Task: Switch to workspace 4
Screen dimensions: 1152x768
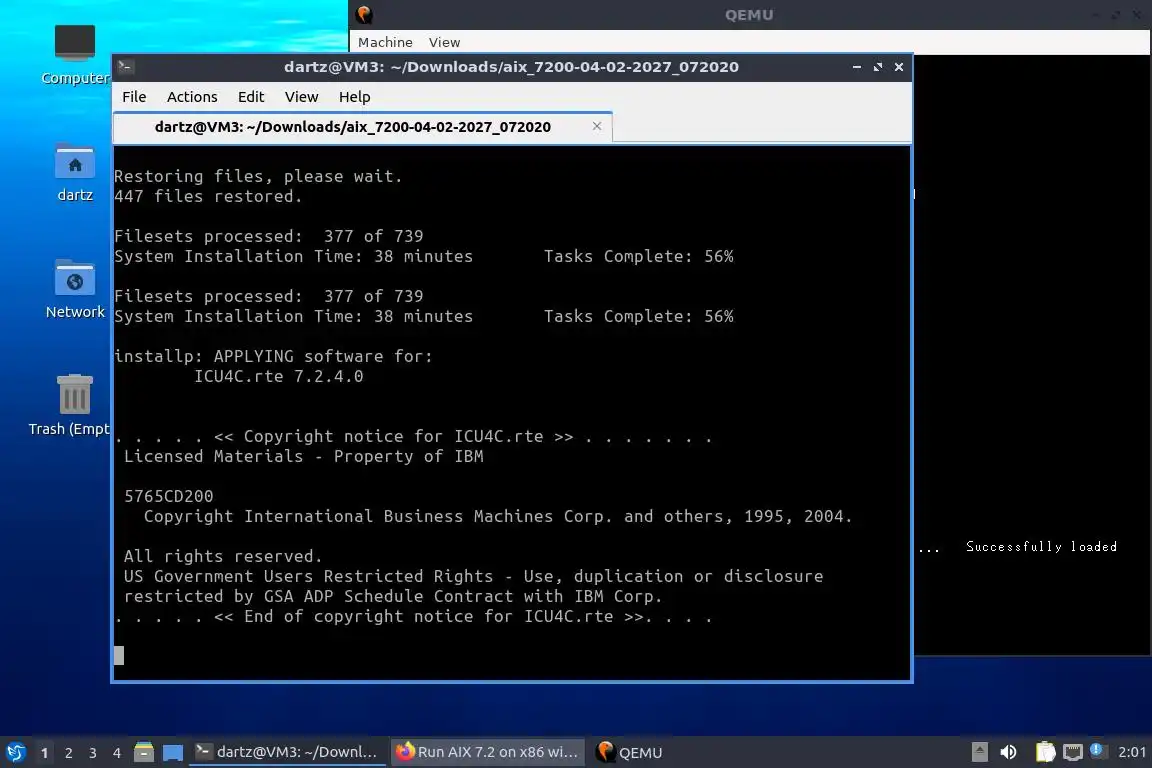Action: click(x=117, y=753)
